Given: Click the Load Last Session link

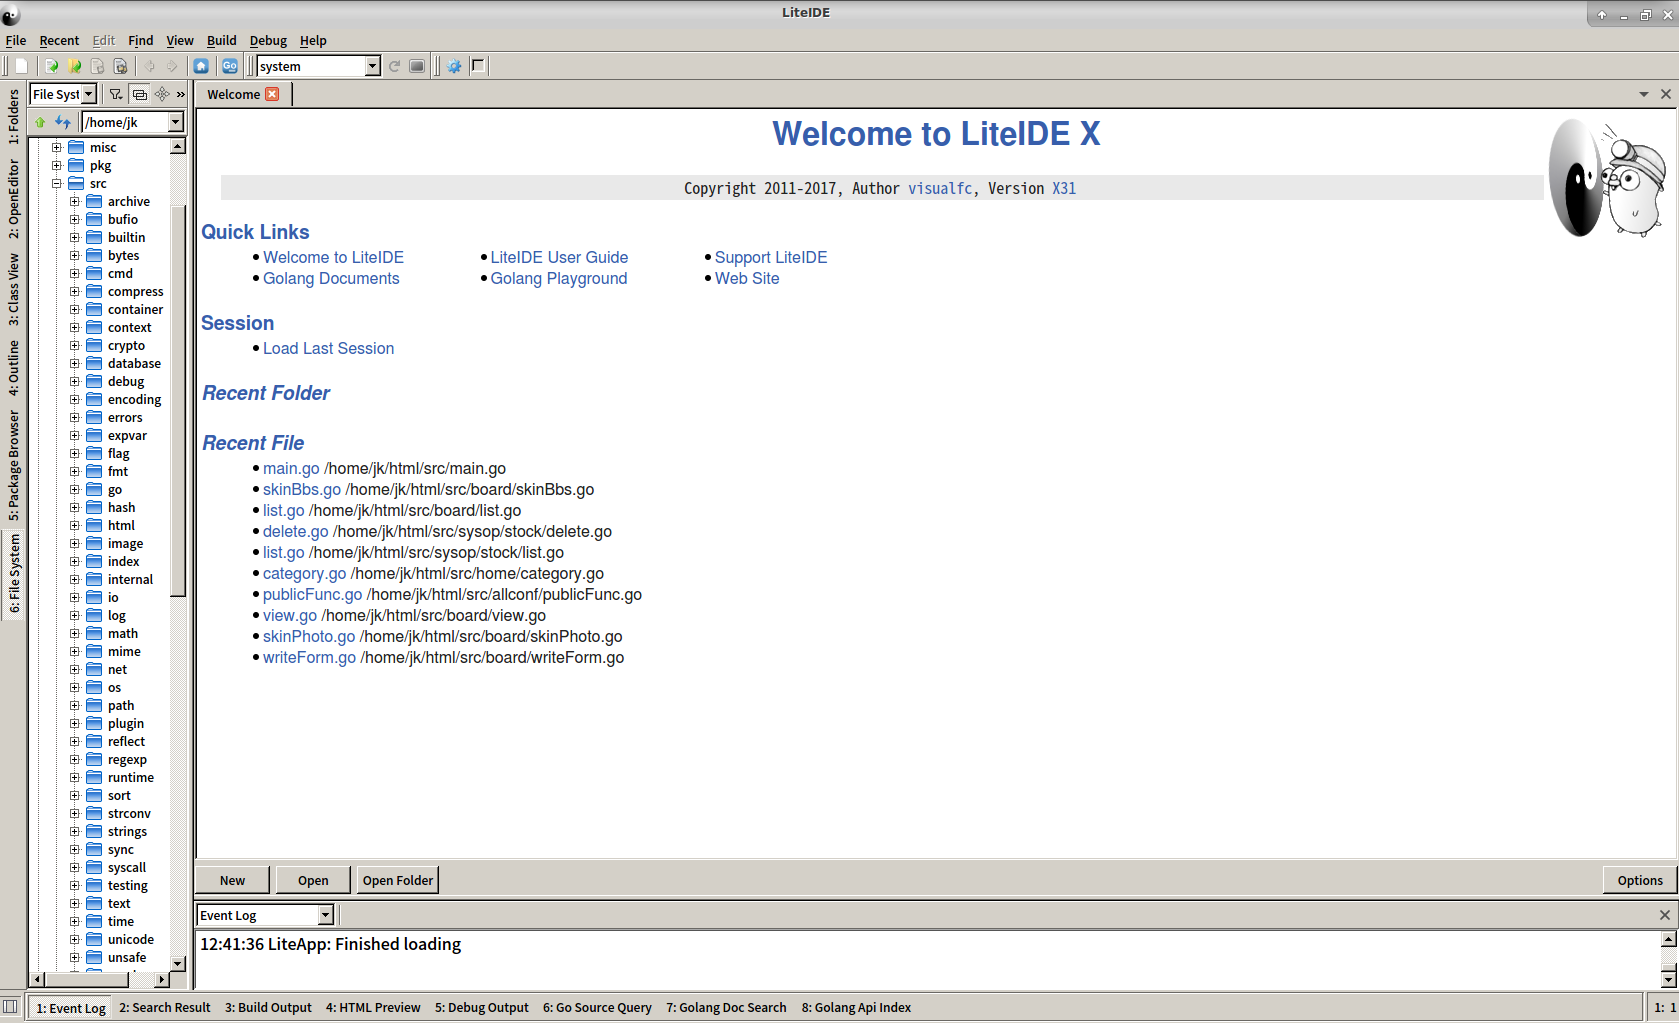Looking at the screenshot, I should click(328, 348).
